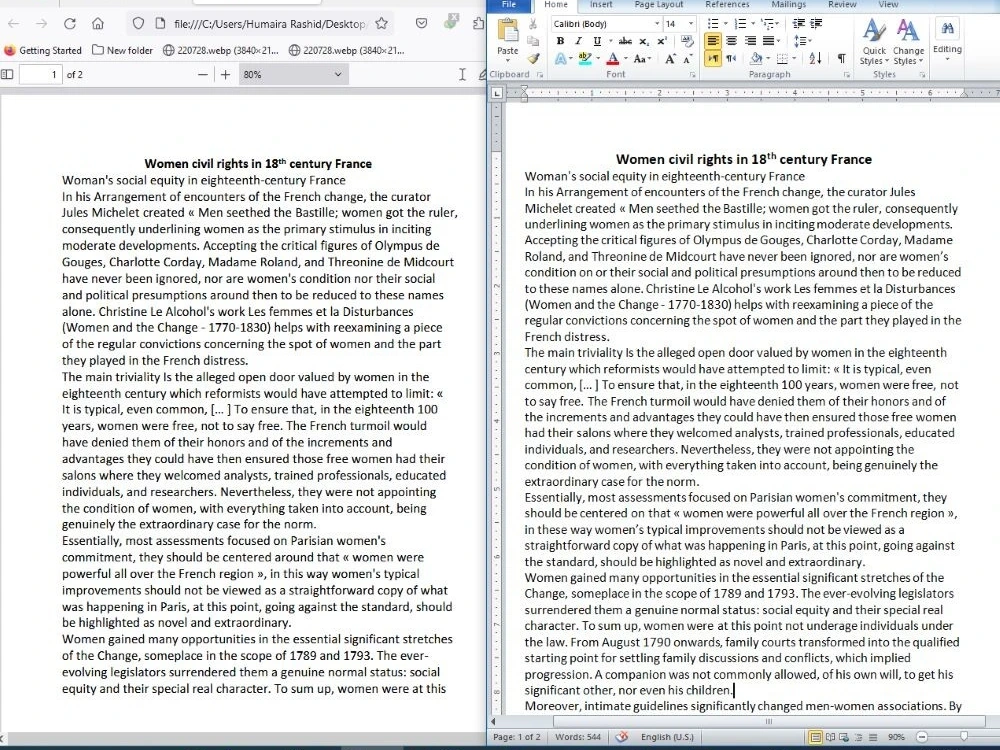The image size is (1000, 750).
Task: Open the Quick Styles gallery dropdown
Action: 874,41
